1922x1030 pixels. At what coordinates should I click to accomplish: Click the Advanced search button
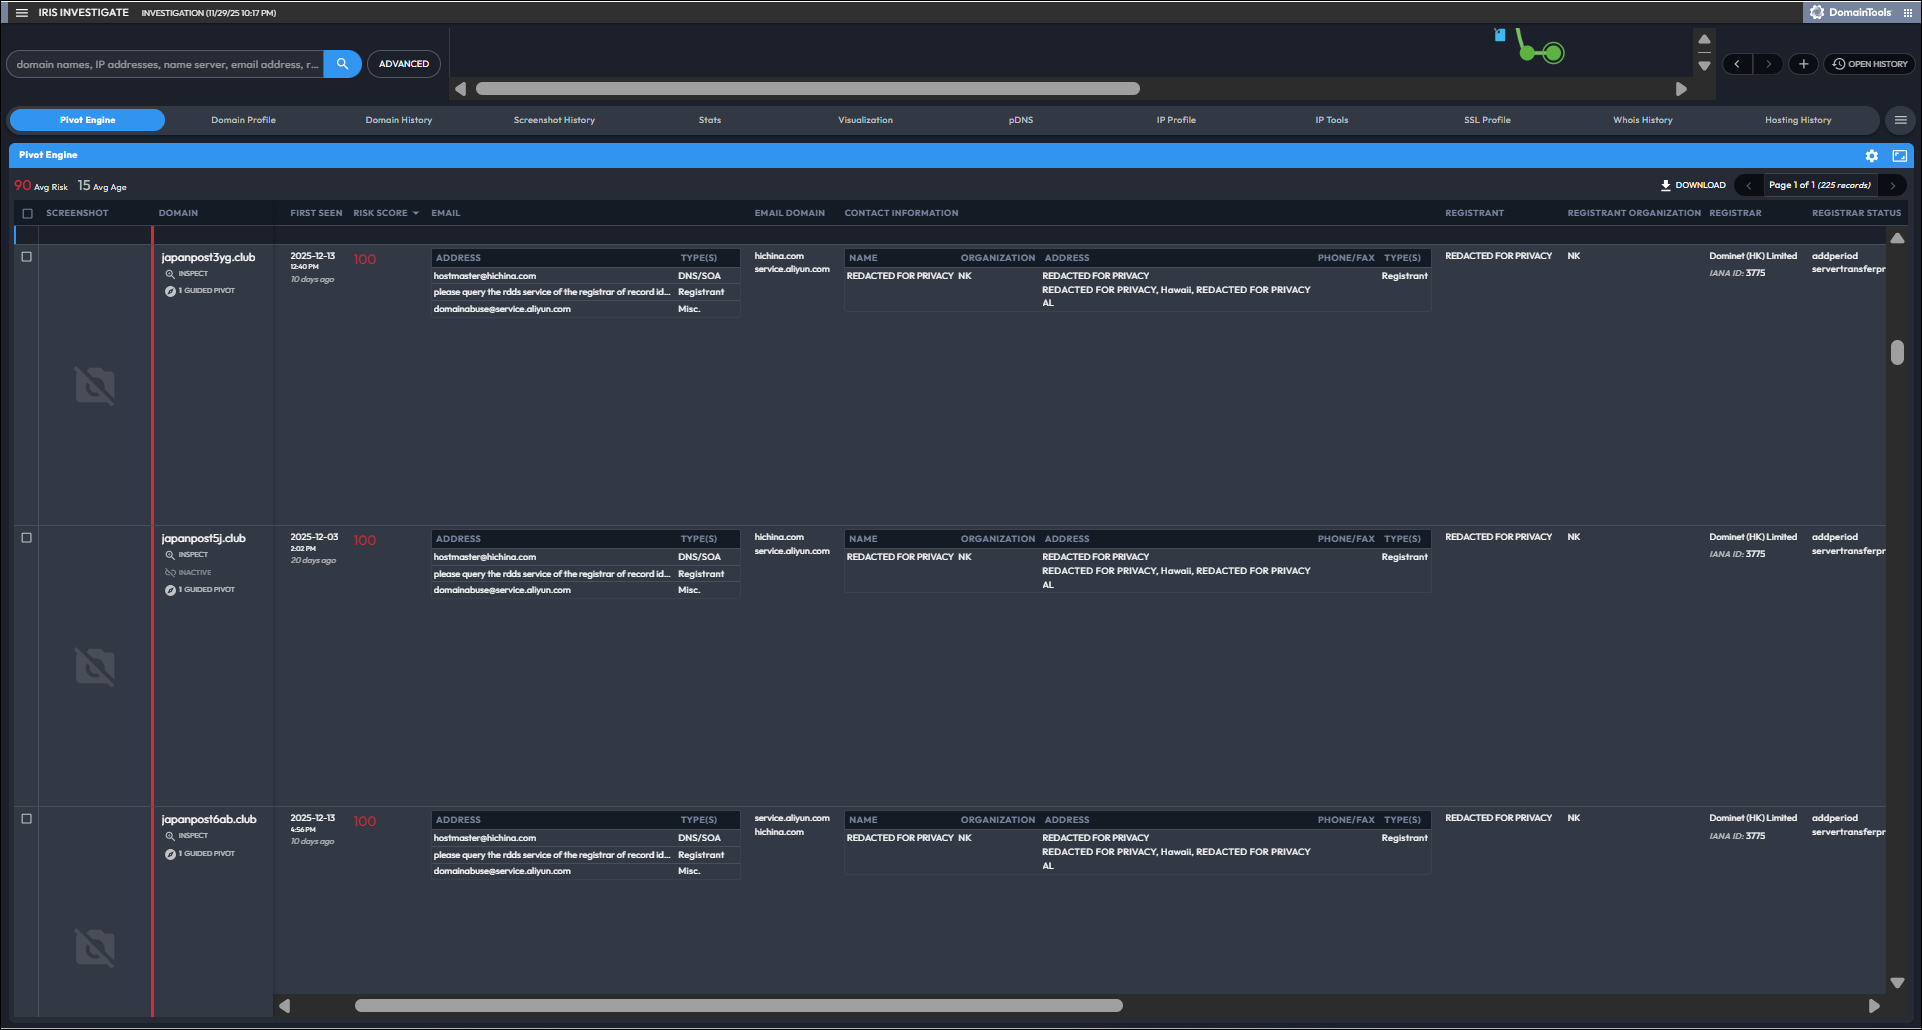404,64
